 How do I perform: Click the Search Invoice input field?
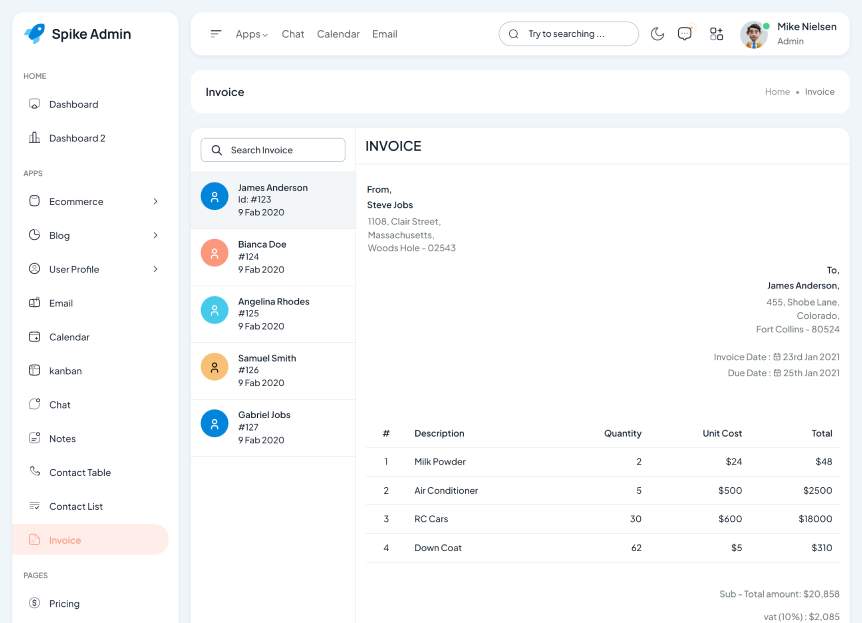point(273,150)
